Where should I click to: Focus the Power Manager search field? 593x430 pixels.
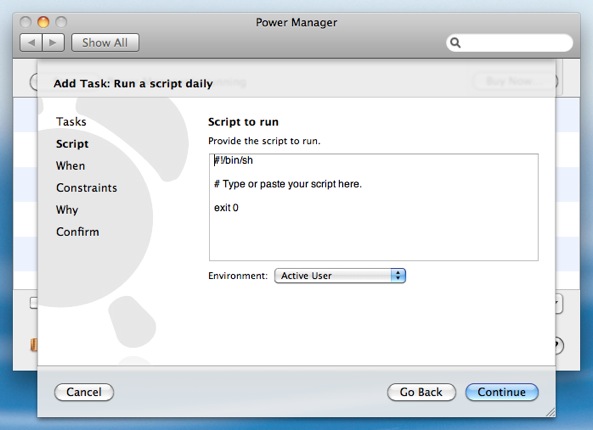509,43
